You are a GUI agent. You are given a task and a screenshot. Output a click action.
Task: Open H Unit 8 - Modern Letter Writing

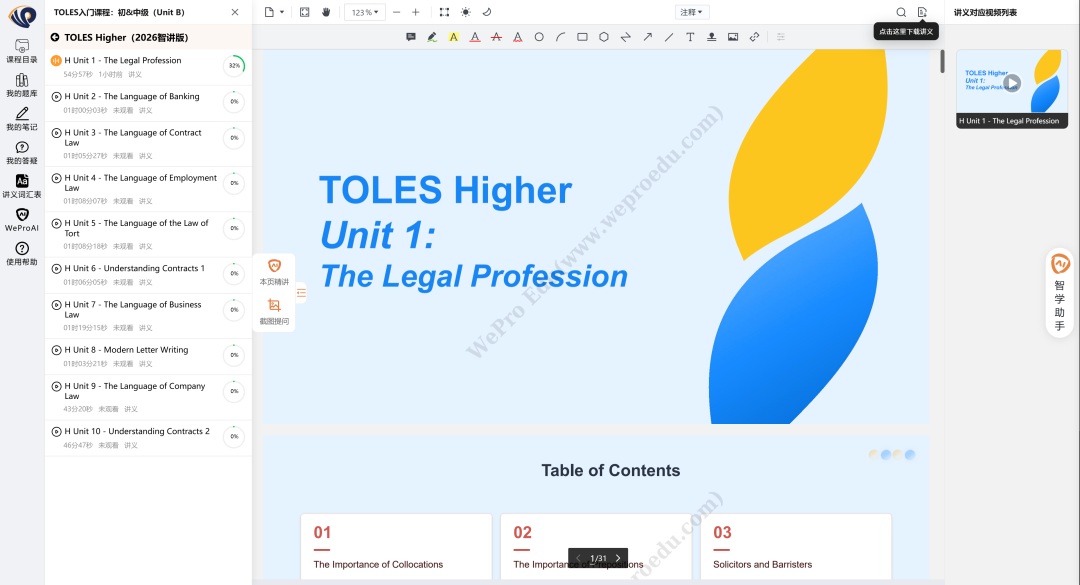click(x=148, y=356)
